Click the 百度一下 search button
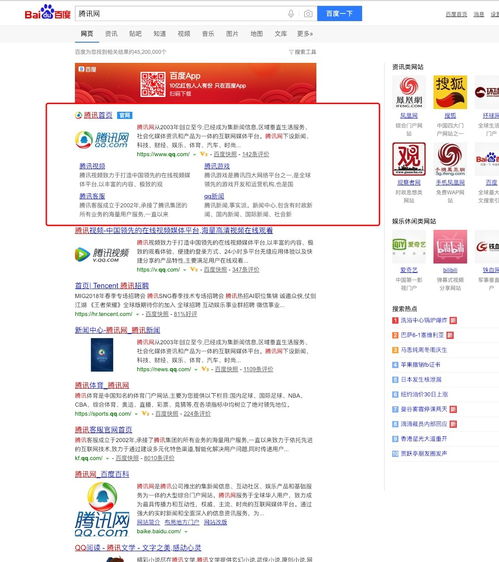The width and height of the screenshot is (499, 562). (339, 14)
